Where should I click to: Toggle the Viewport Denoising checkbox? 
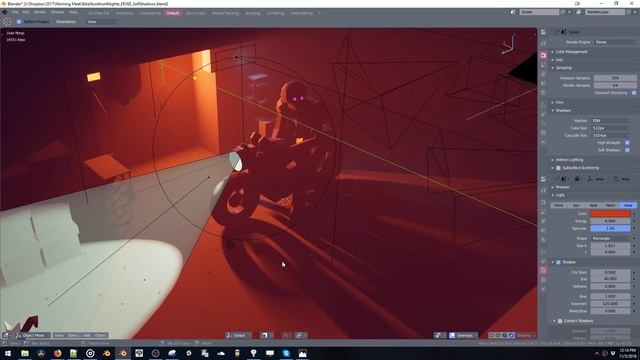634,93
